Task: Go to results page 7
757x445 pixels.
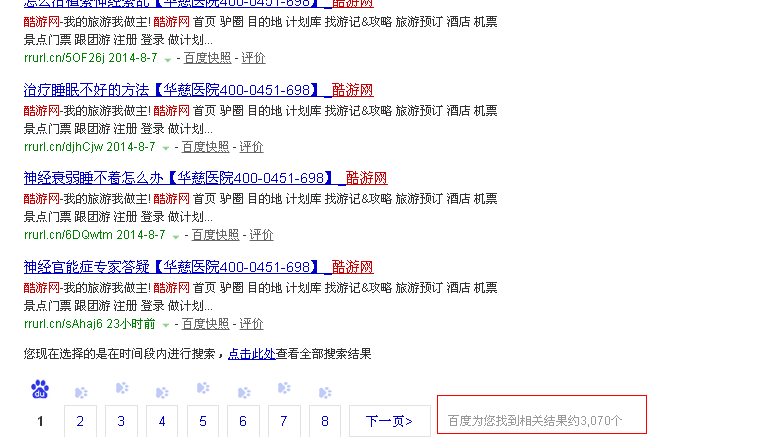Action: pyautogui.click(x=284, y=421)
